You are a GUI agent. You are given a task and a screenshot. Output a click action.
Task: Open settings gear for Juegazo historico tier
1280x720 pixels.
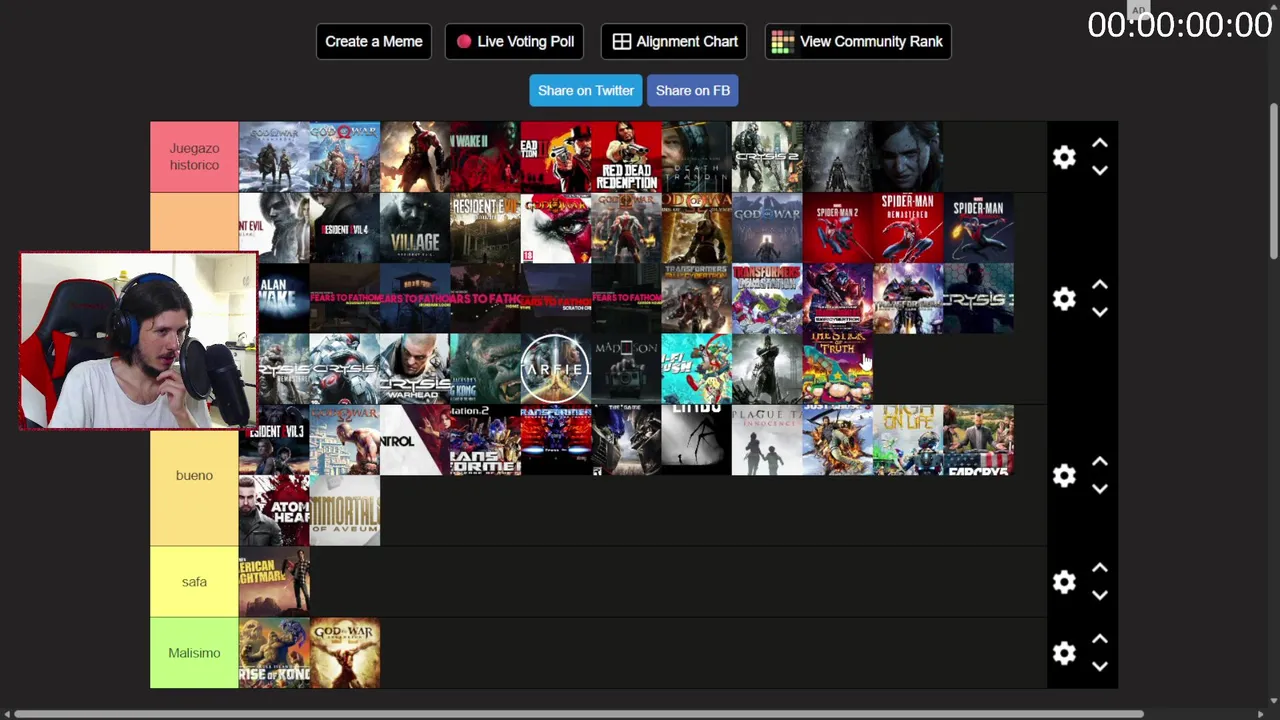(1064, 157)
